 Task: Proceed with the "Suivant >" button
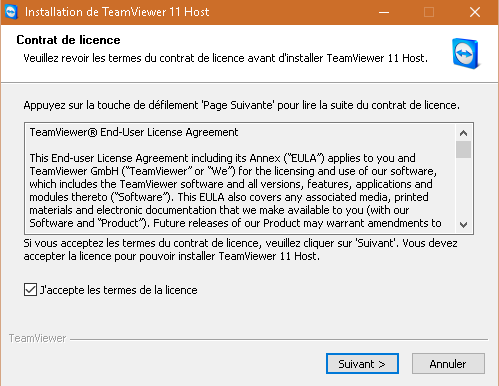[x=362, y=364]
